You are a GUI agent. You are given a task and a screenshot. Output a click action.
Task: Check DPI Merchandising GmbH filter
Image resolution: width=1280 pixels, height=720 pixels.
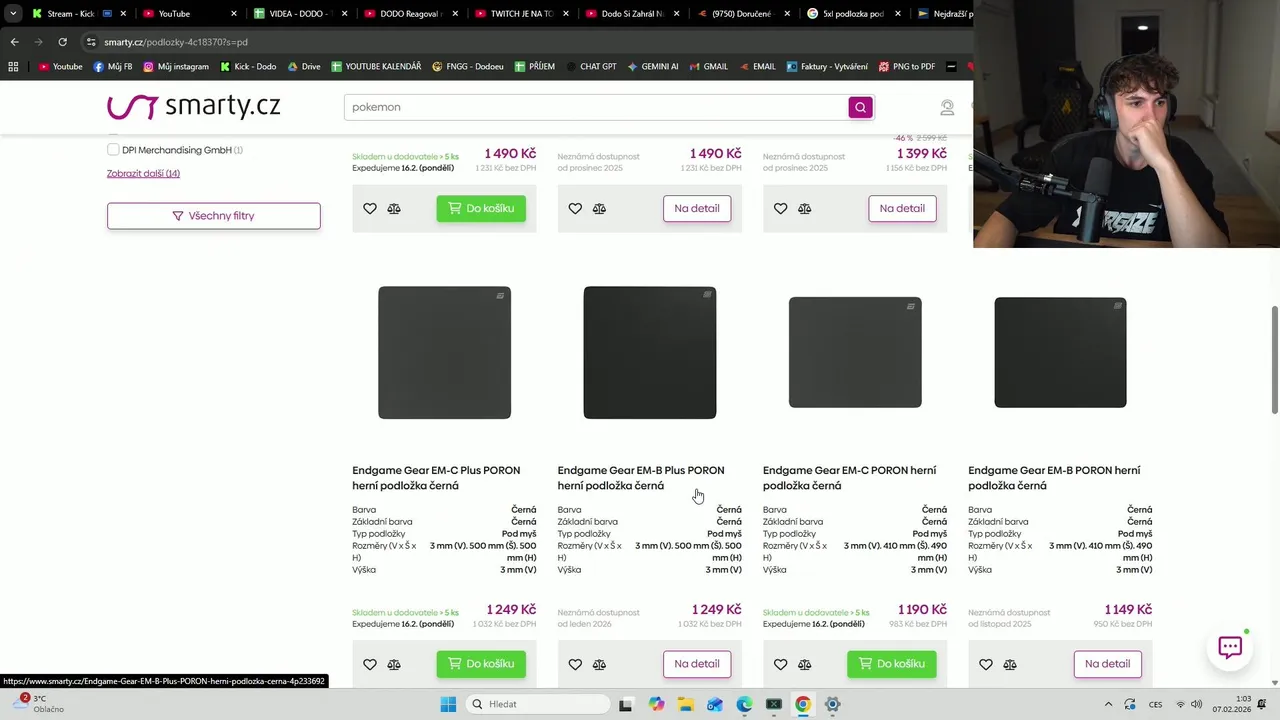(113, 150)
